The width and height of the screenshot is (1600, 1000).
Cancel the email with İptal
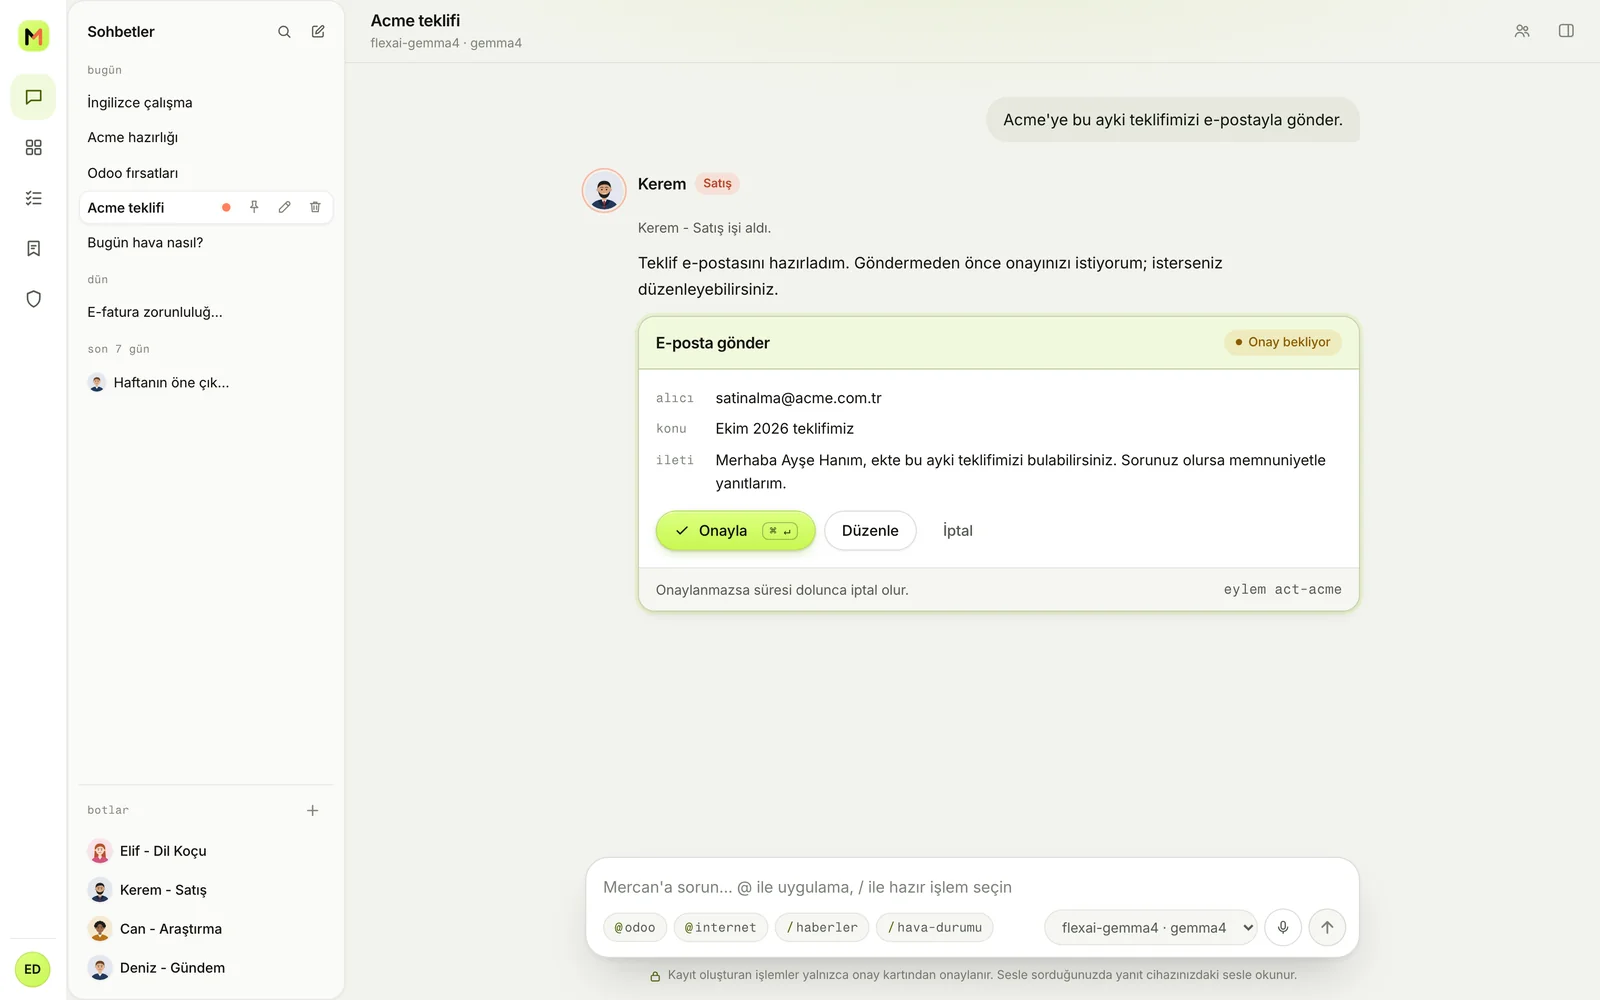click(x=958, y=531)
